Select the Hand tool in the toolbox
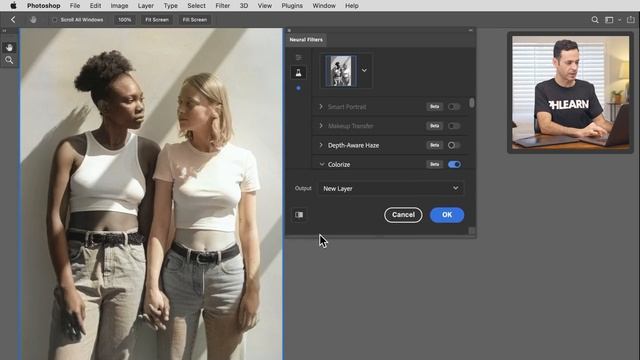The image size is (640, 360). [x=9, y=47]
